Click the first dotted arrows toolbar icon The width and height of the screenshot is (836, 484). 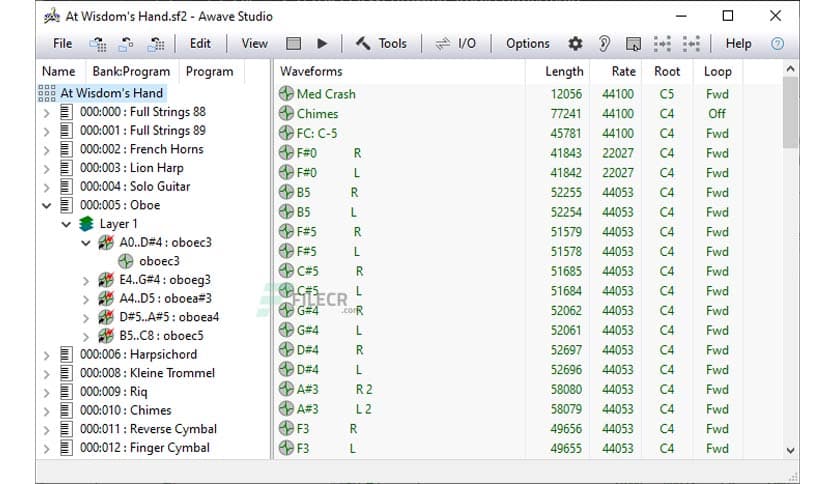[662, 44]
